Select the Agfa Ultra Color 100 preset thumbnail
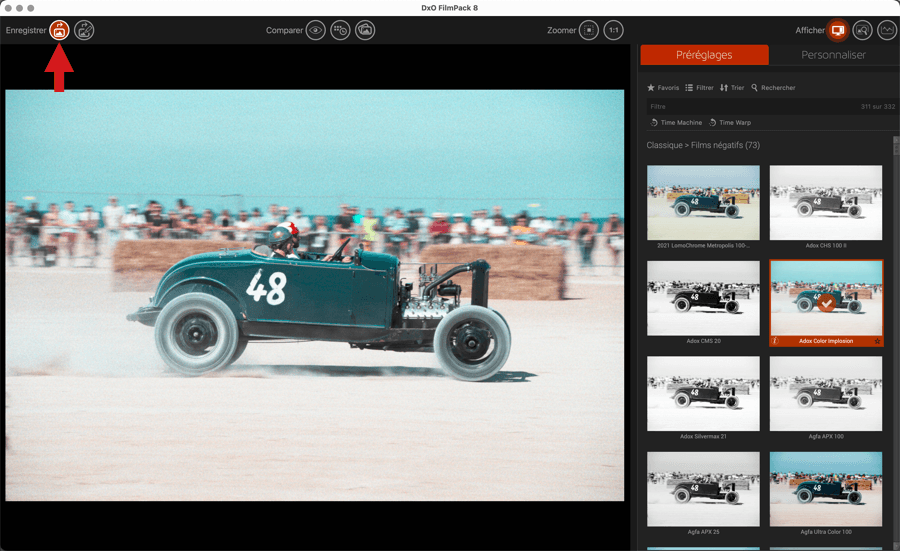This screenshot has height=551, width=900. coord(826,489)
